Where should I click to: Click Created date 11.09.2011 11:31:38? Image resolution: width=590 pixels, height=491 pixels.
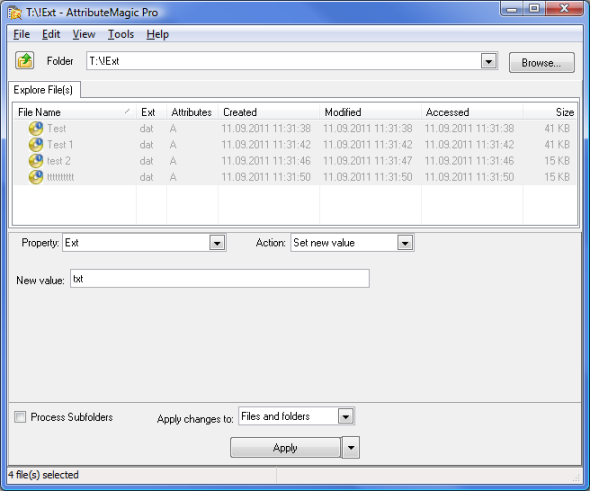(266, 129)
